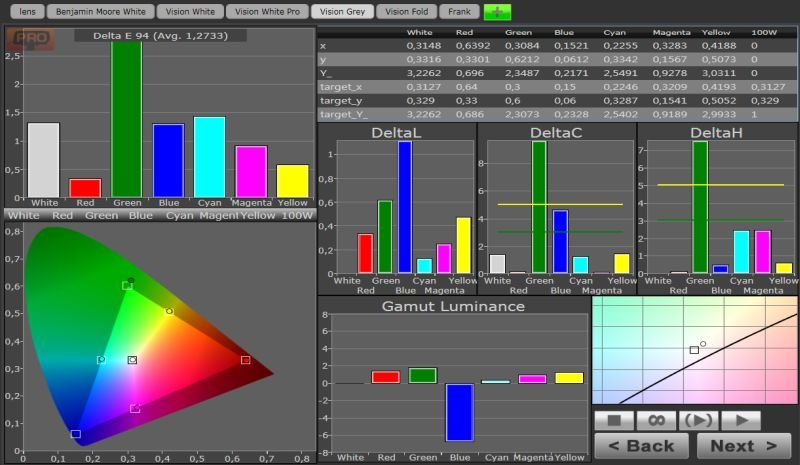Image resolution: width=800 pixels, height=465 pixels.
Task: Select the blue bar in Gamut Luminance
Action: [459, 411]
